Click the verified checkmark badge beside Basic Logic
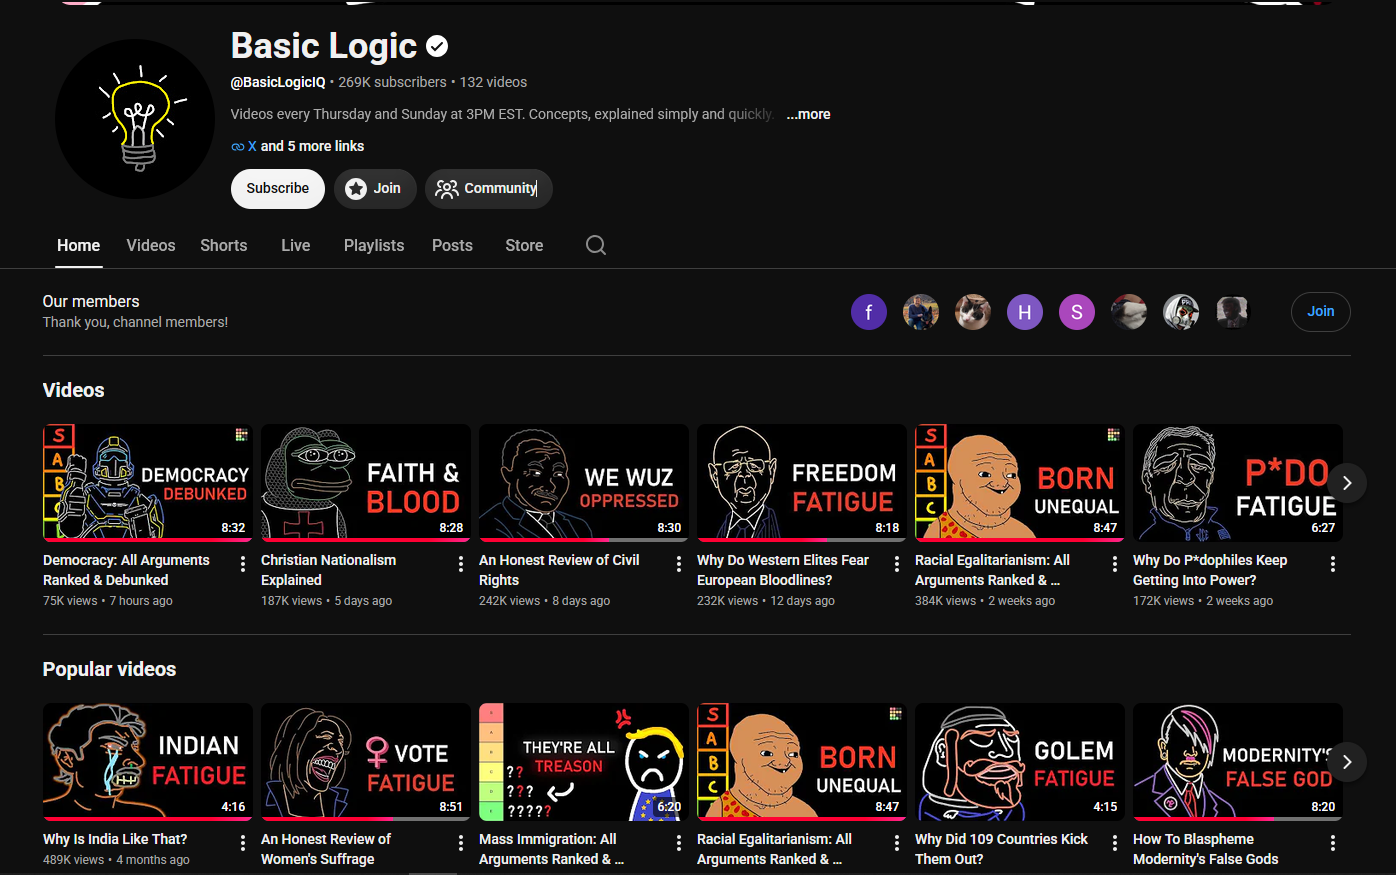This screenshot has height=875, width=1396. [x=437, y=46]
